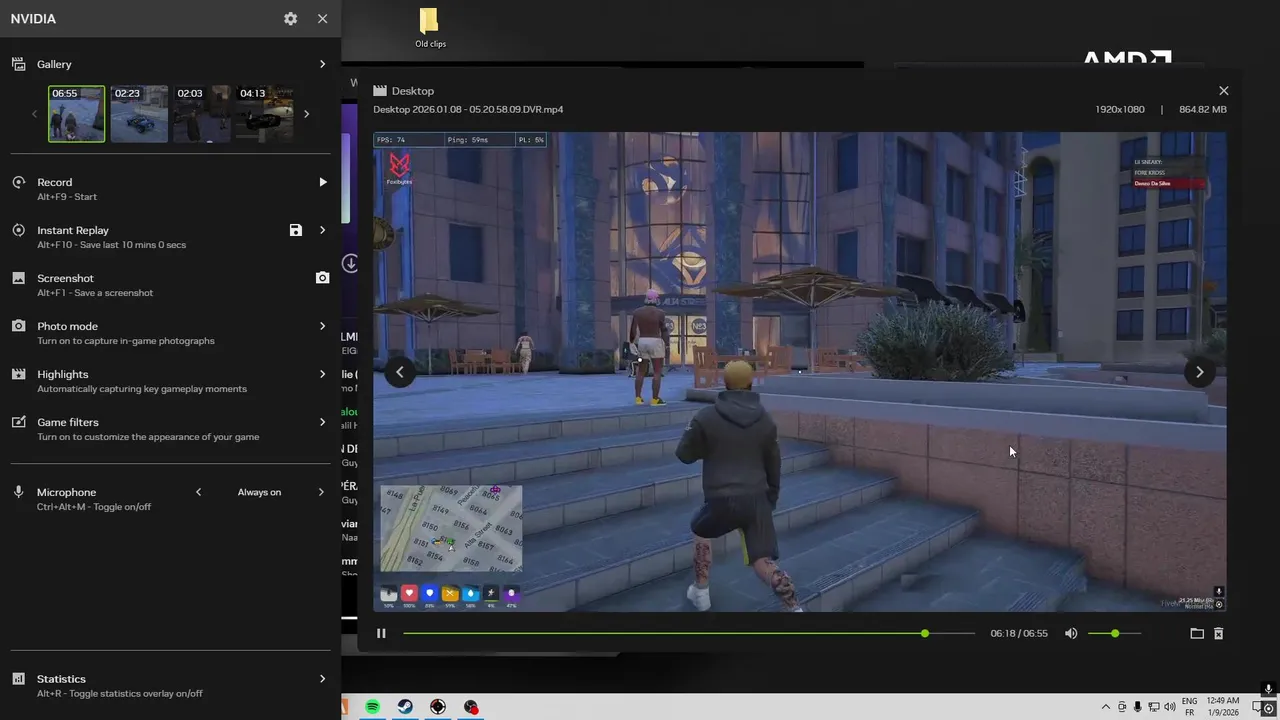Open clip file location folder icon
The width and height of the screenshot is (1280, 720).
[1197, 633]
